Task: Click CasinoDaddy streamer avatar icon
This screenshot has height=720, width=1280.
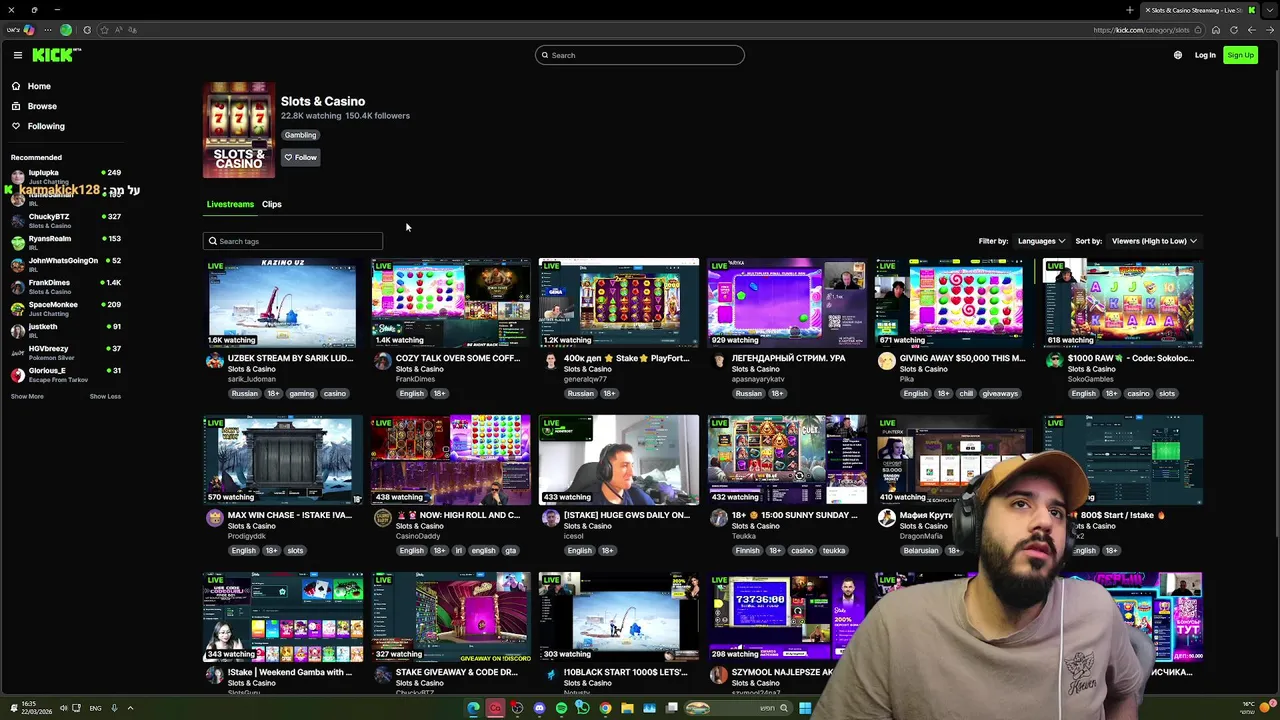Action: (382, 518)
